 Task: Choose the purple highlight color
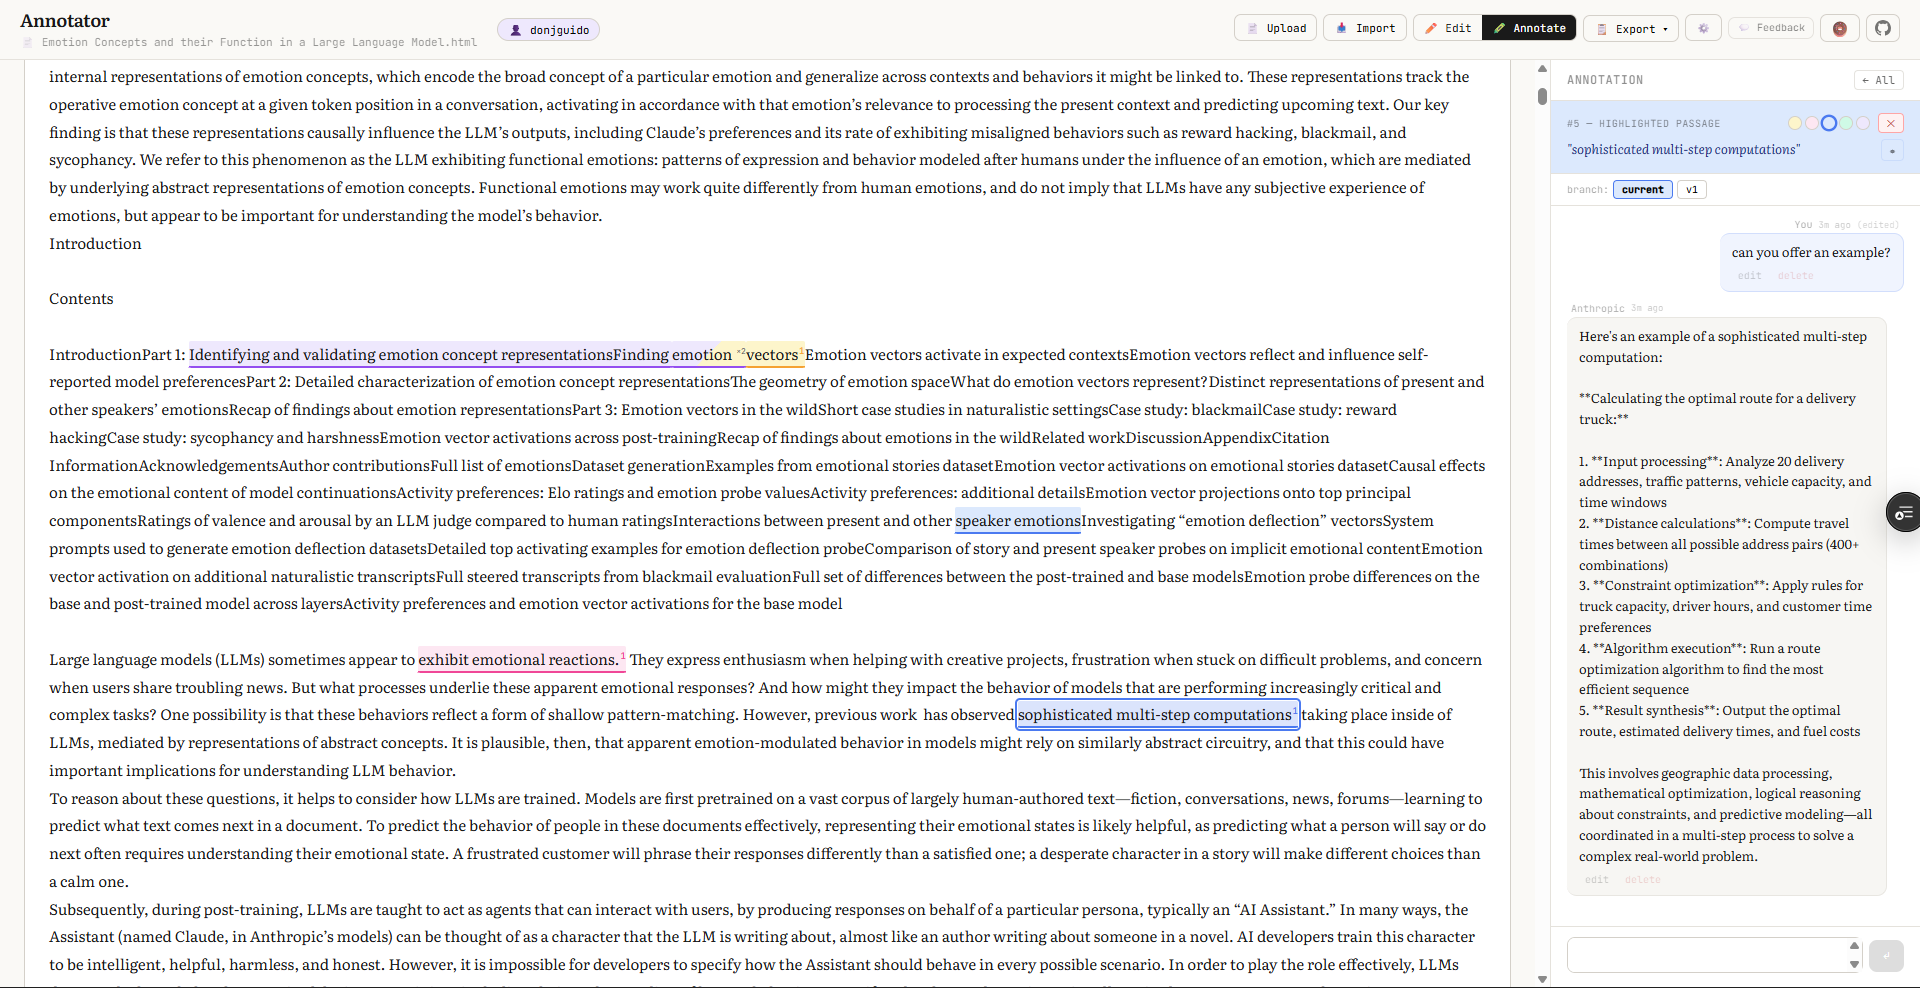click(1862, 123)
